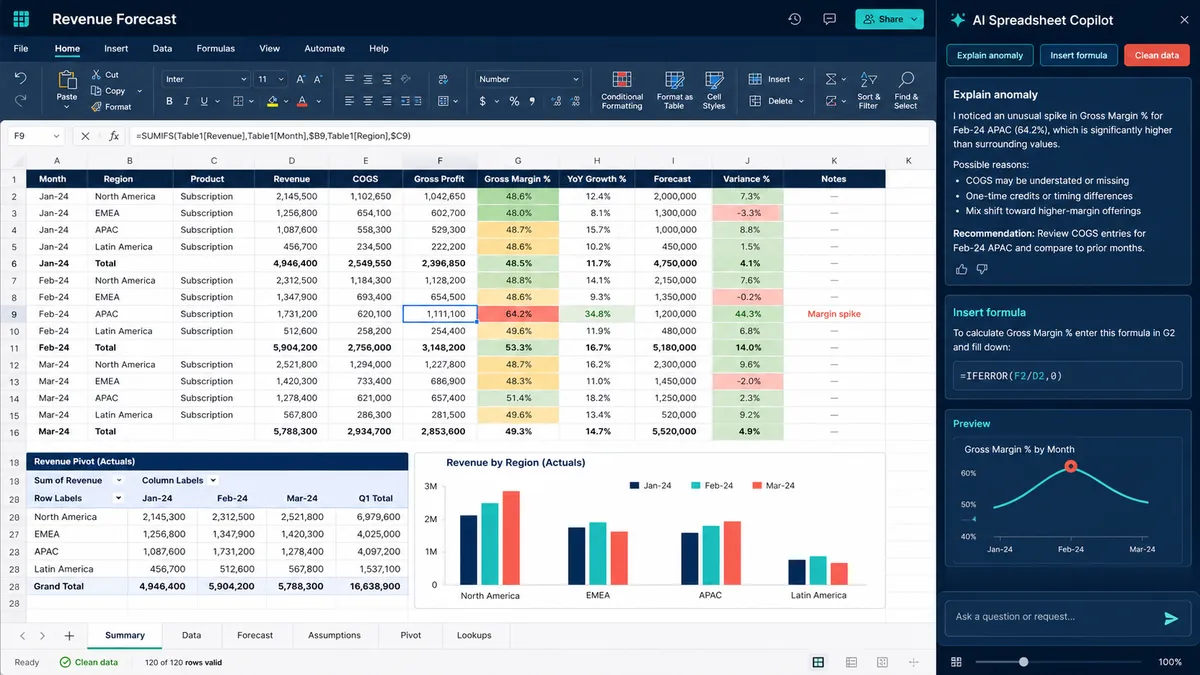Open Format as Table

[674, 90]
